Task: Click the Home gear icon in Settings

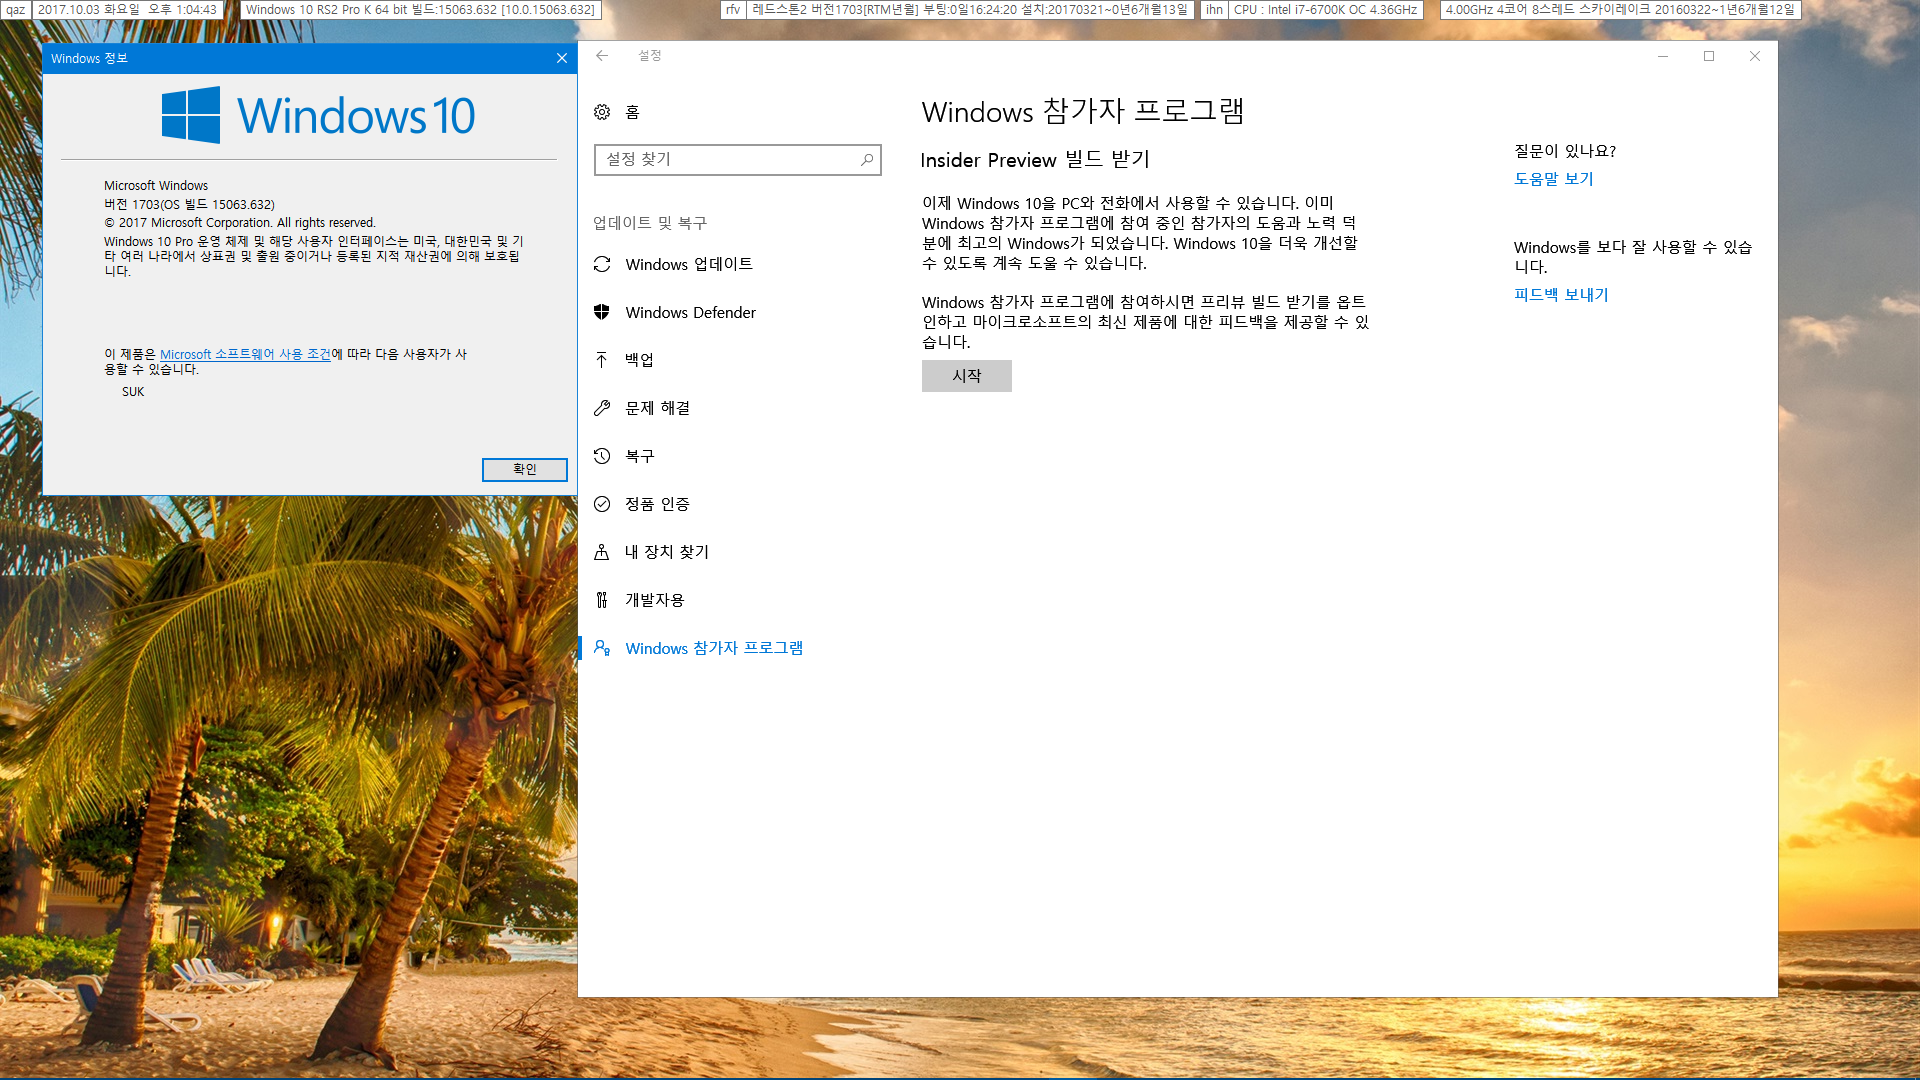Action: (x=602, y=112)
